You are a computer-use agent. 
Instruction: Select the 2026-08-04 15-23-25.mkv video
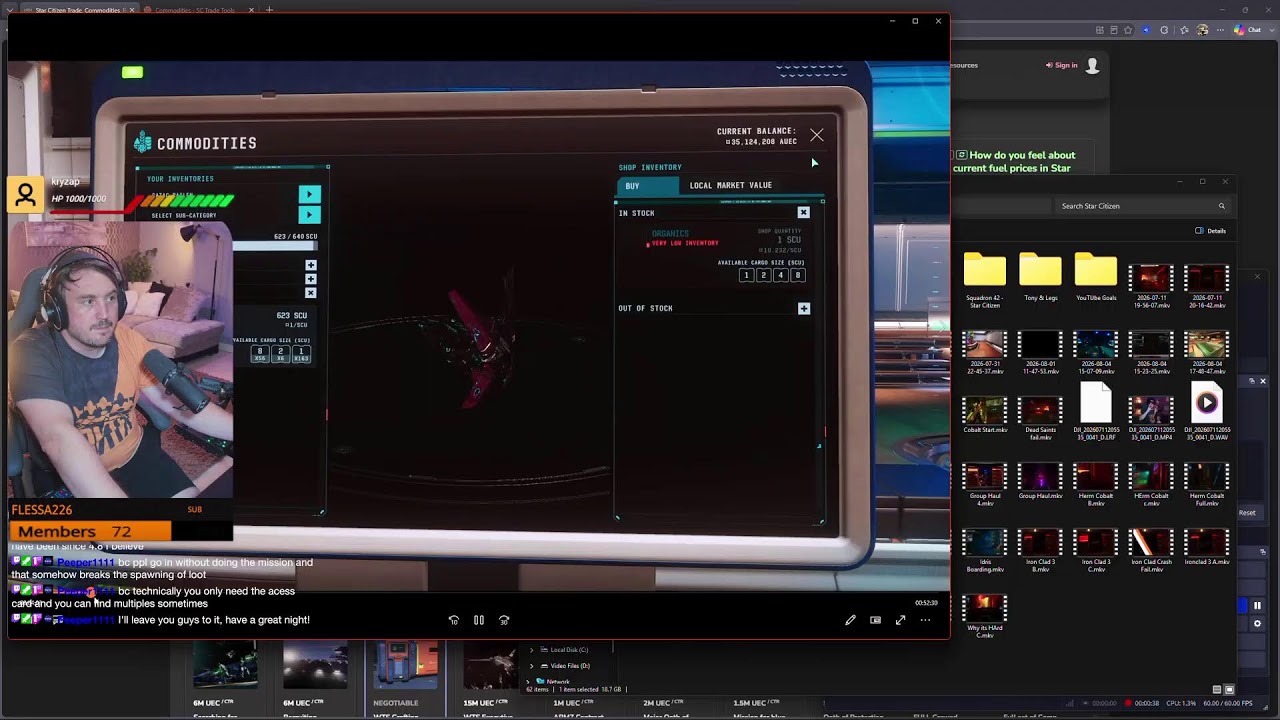pos(1151,353)
